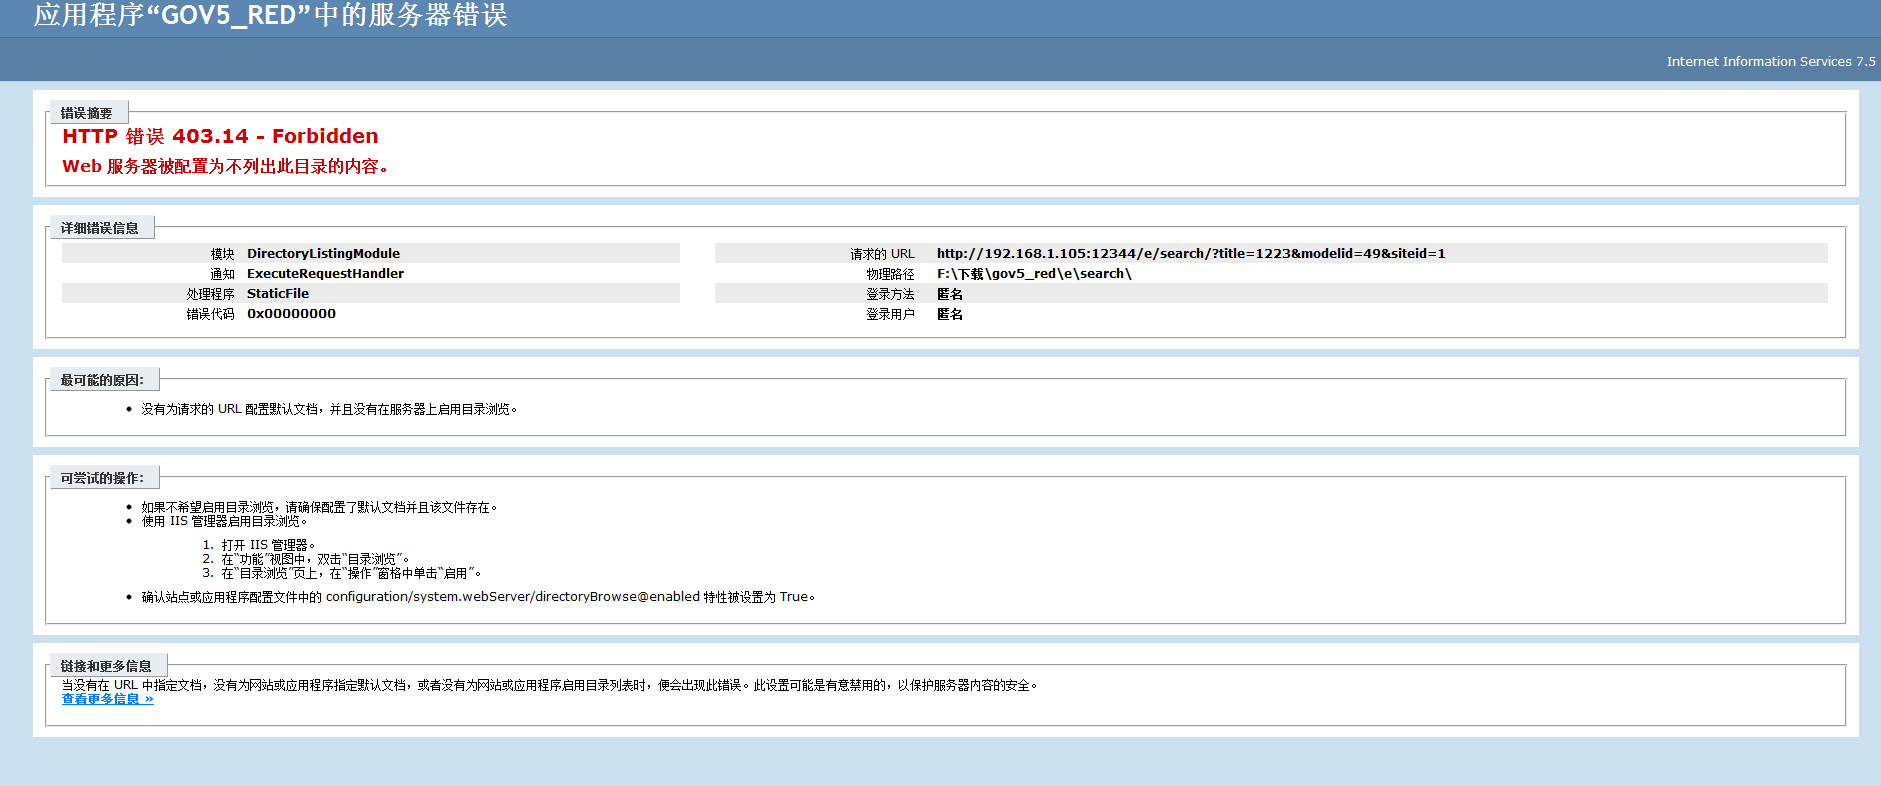Click the 详细错误信息 section label
The height and width of the screenshot is (786, 1881).
99,228
